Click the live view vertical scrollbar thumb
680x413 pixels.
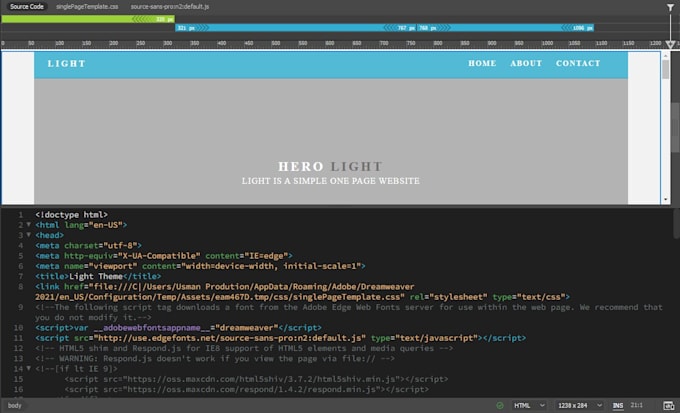(666, 69)
